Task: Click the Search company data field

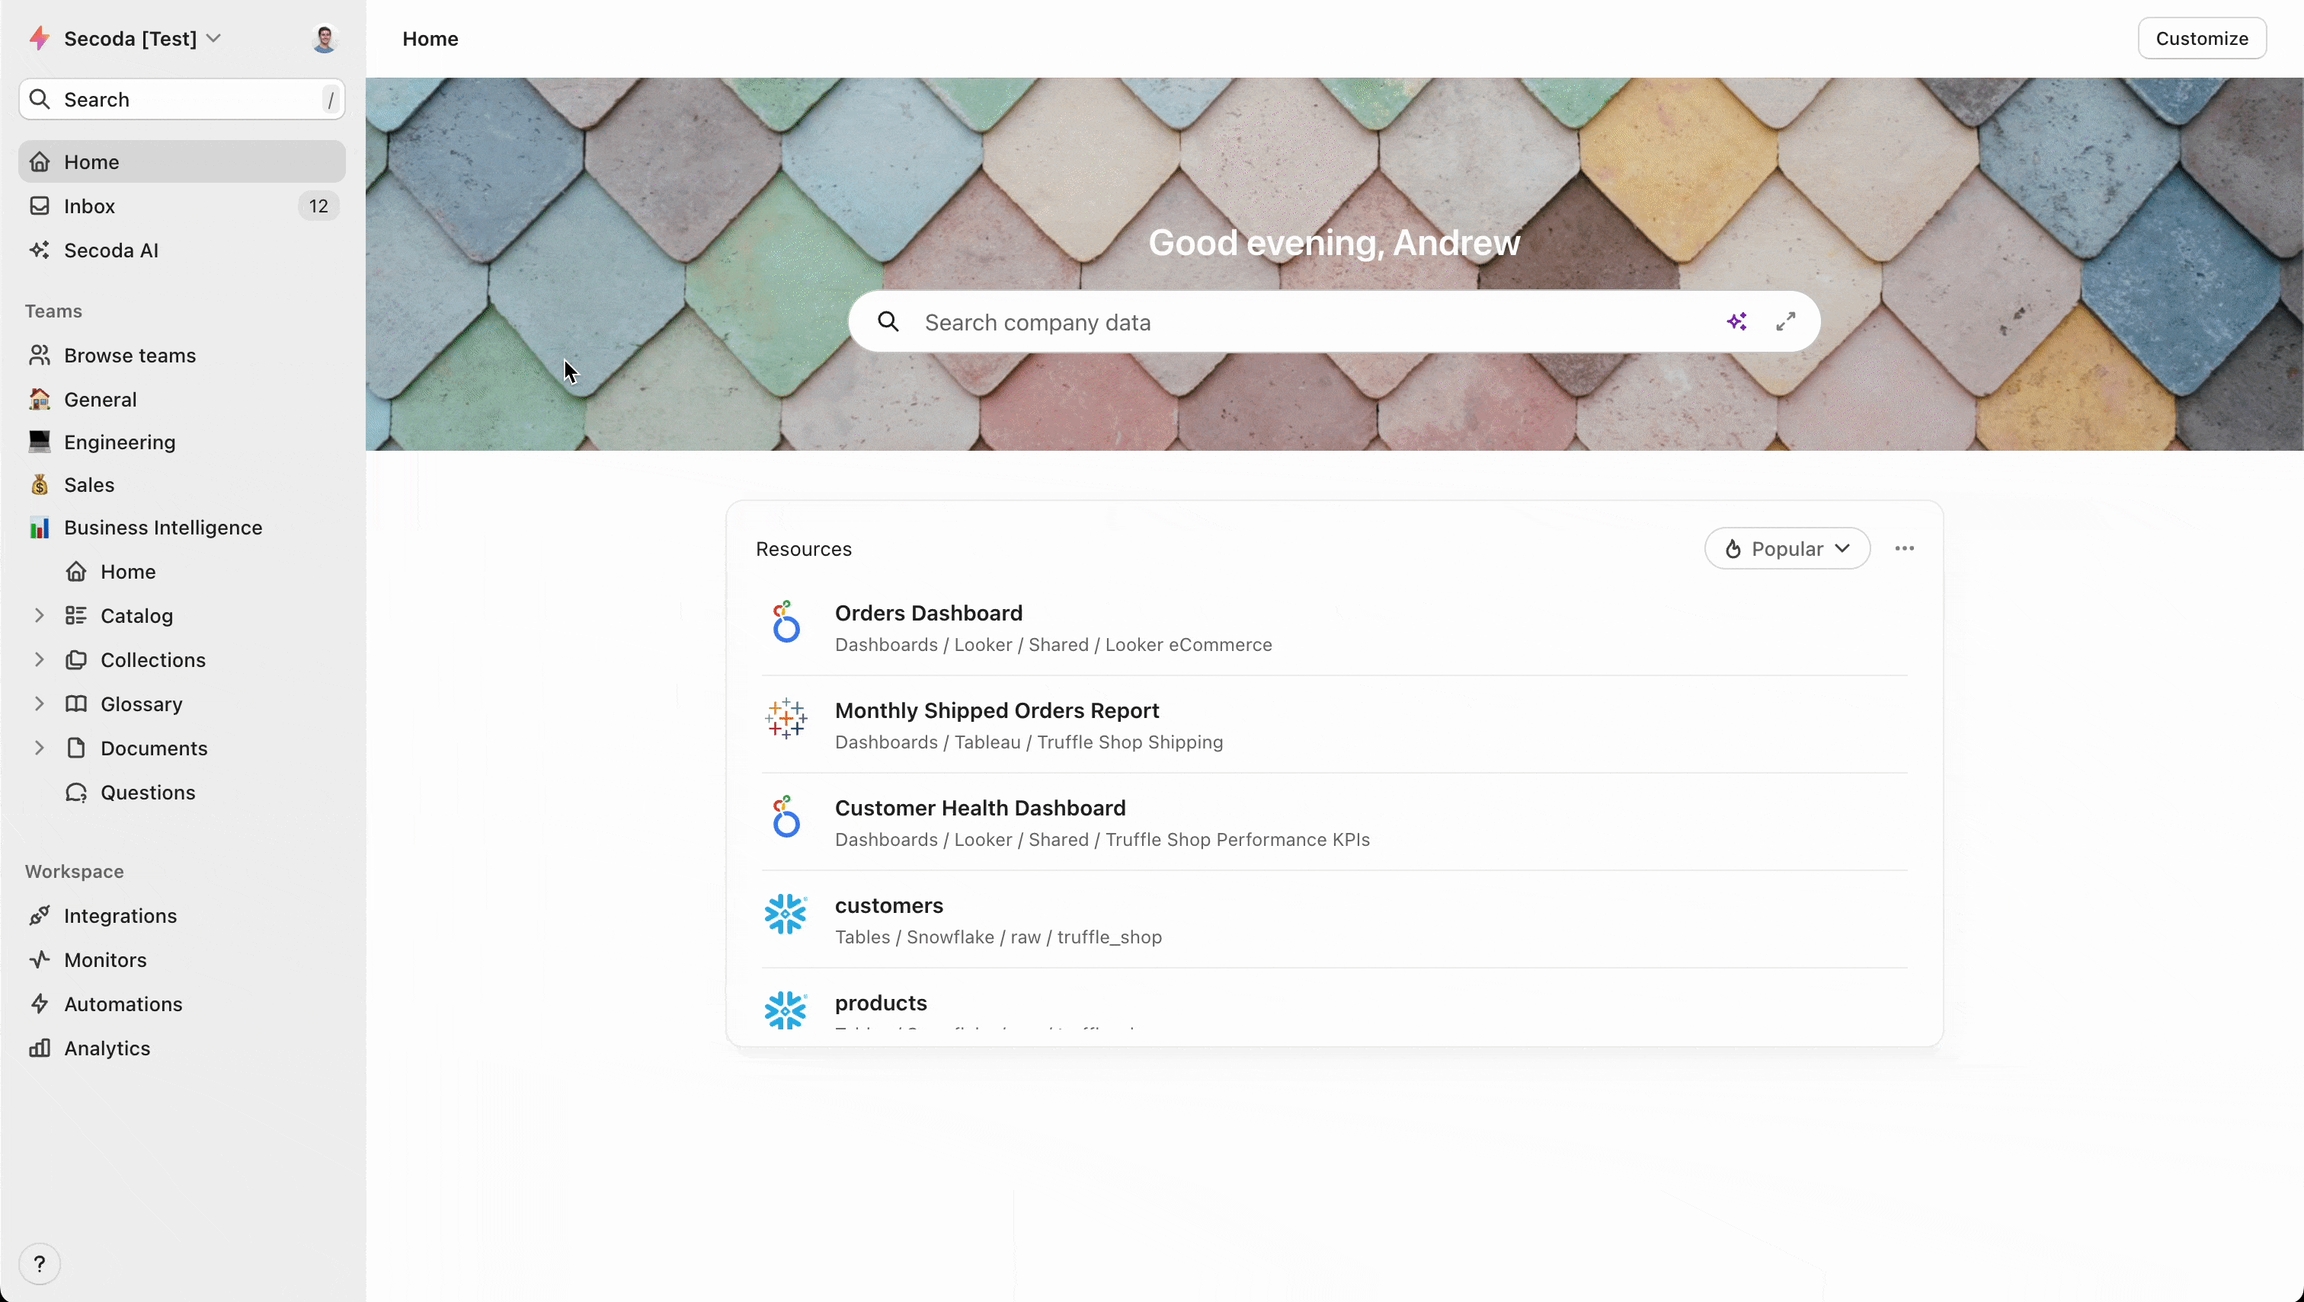Action: pos(1300,322)
